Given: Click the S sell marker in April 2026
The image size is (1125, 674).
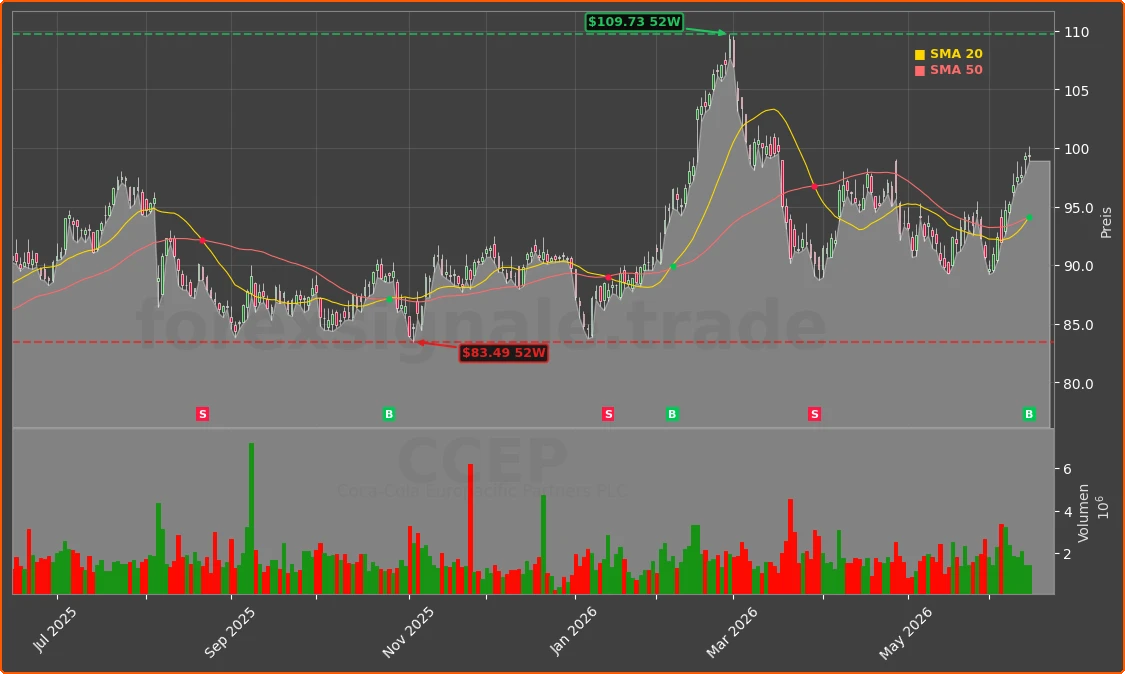Looking at the screenshot, I should [814, 413].
